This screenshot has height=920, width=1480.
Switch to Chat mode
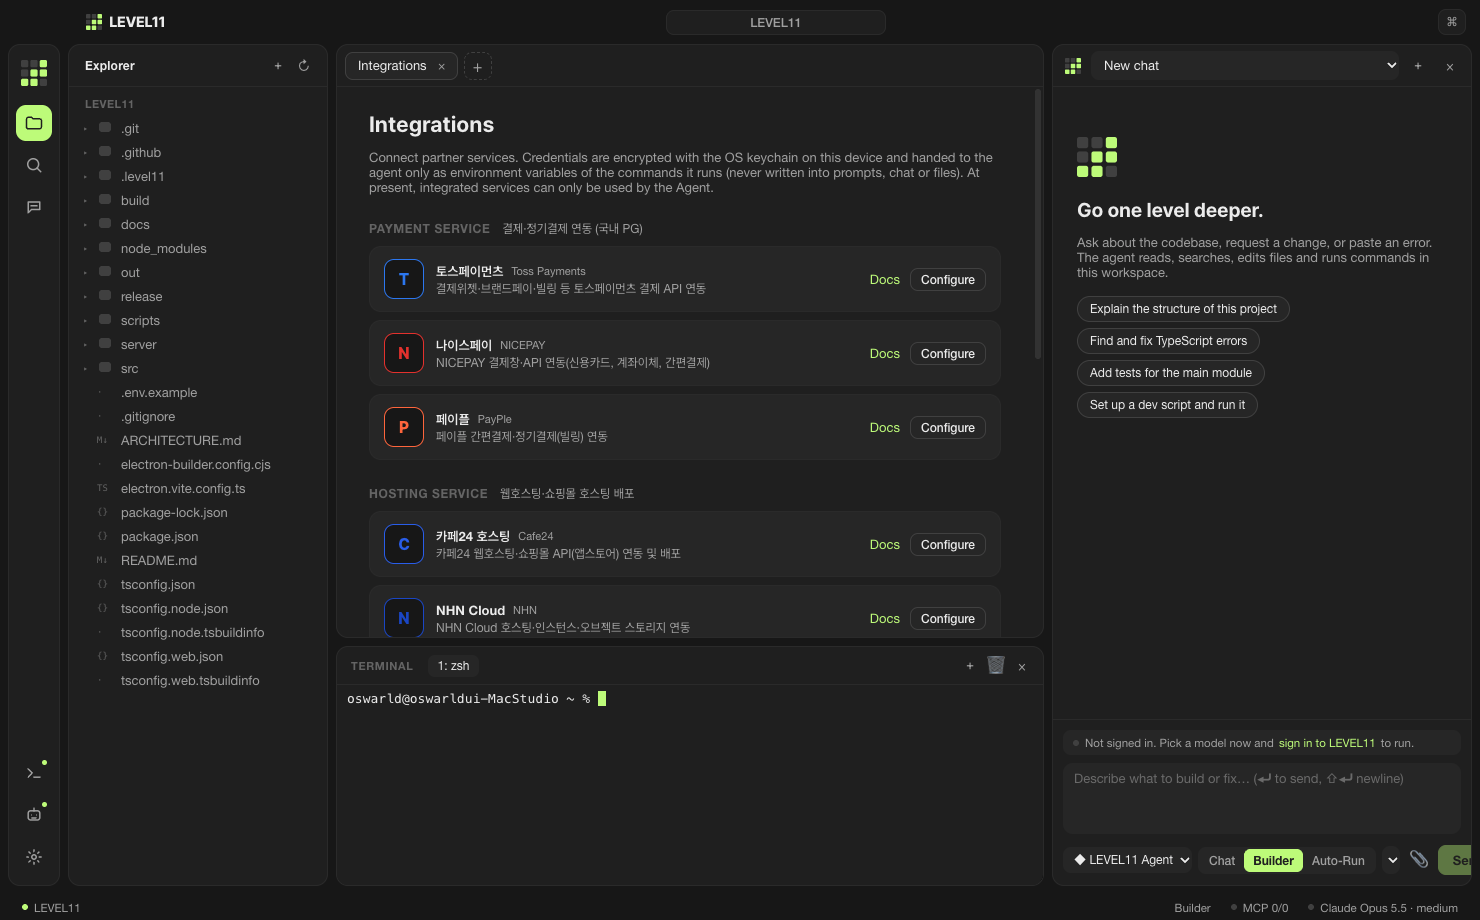[x=1222, y=861]
